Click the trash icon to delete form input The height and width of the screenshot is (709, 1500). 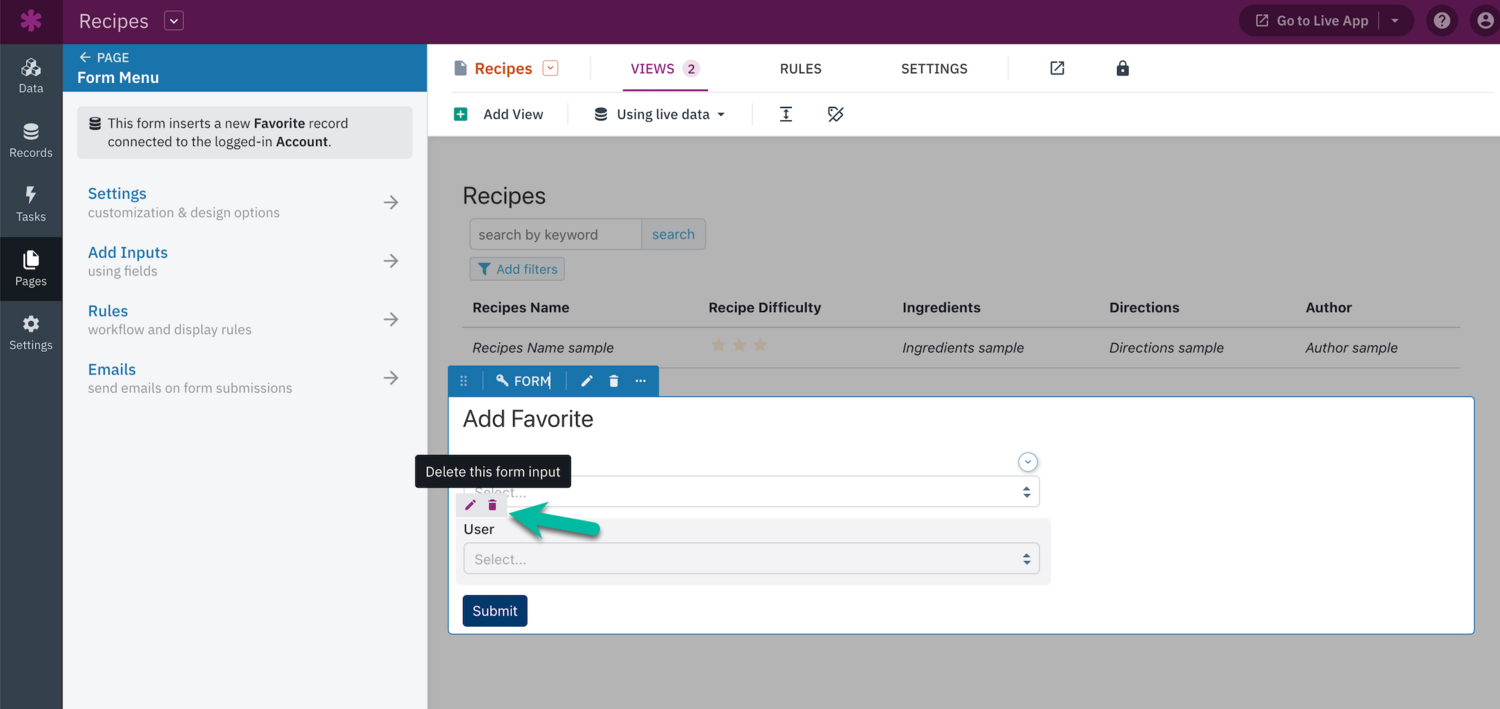point(492,505)
